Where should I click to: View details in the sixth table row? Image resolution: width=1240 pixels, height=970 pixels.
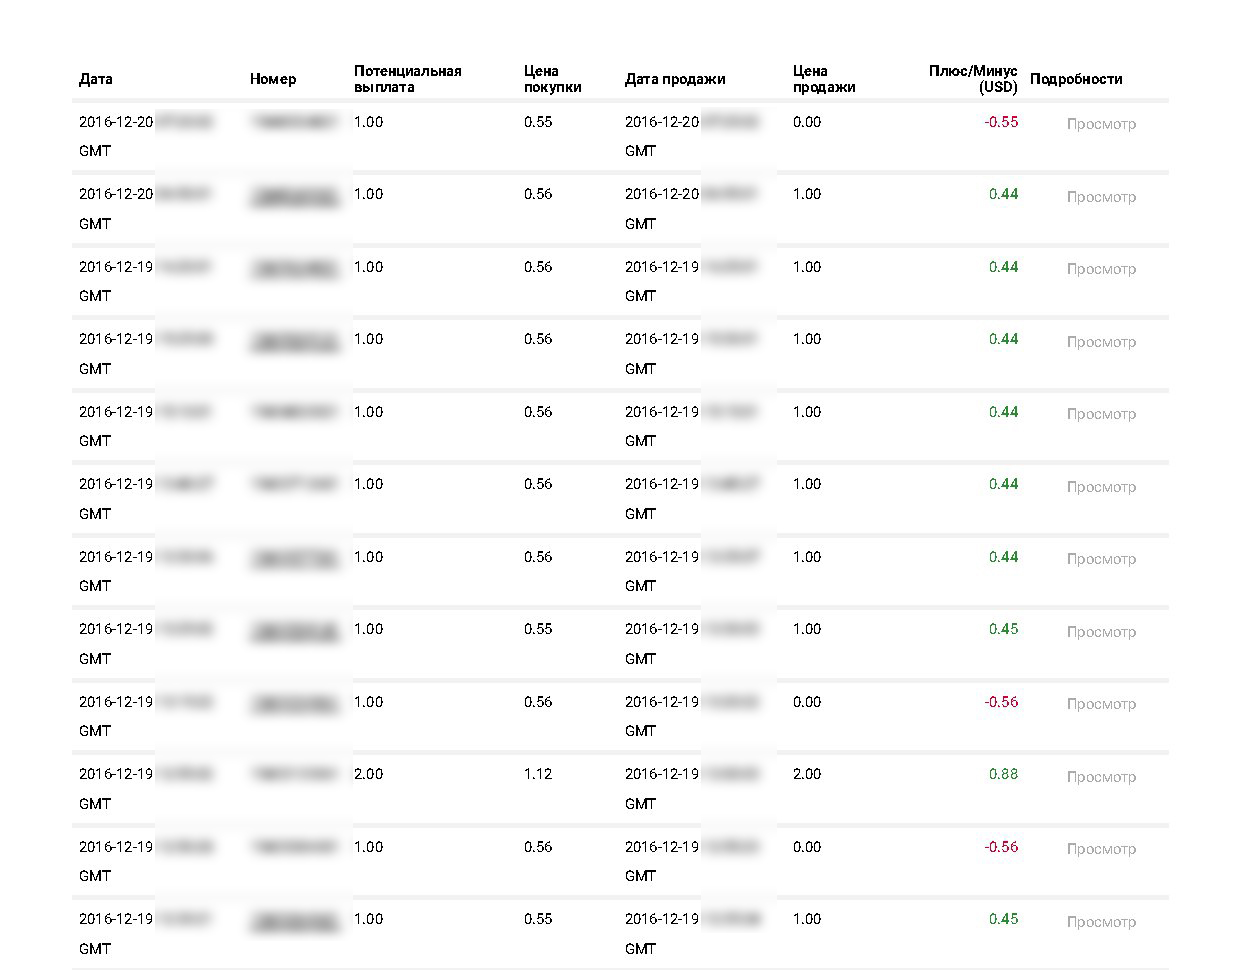[x=1101, y=487]
